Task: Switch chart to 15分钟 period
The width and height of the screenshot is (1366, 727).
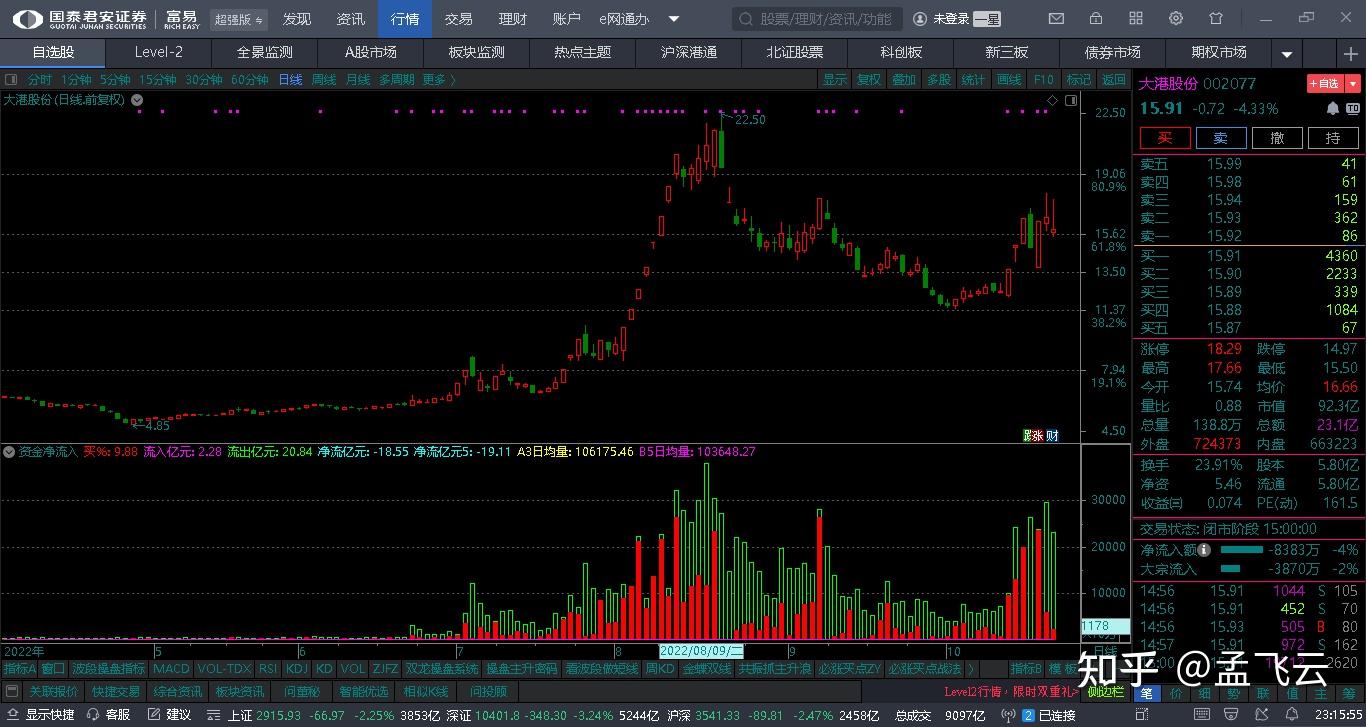Action: [157, 80]
